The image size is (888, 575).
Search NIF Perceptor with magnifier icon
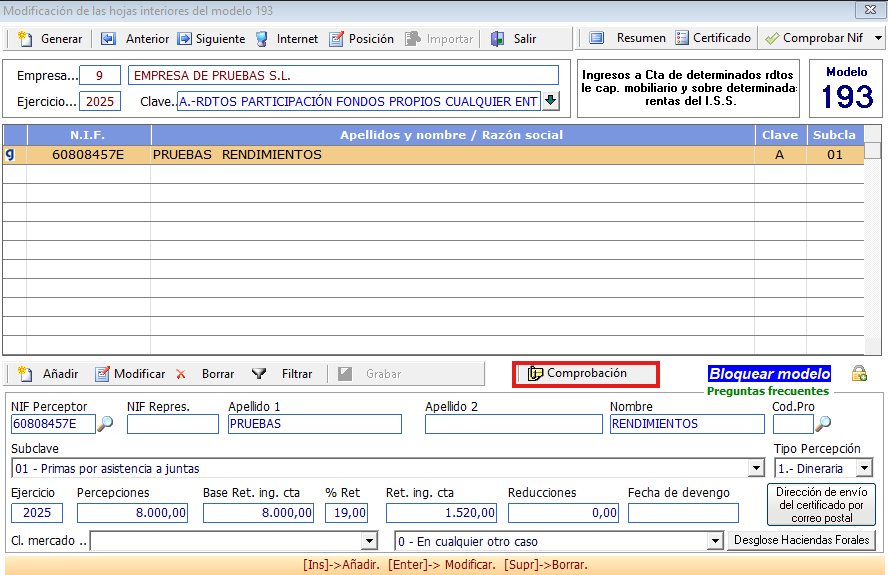point(105,424)
